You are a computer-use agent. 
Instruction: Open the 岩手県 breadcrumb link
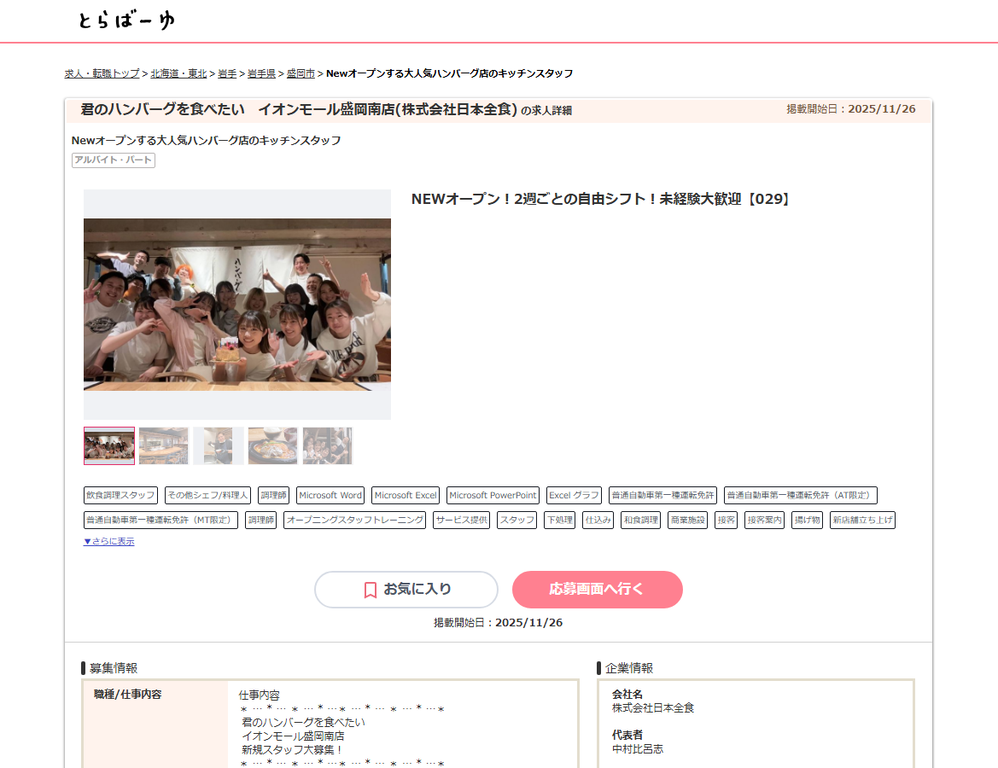pyautogui.click(x=262, y=74)
